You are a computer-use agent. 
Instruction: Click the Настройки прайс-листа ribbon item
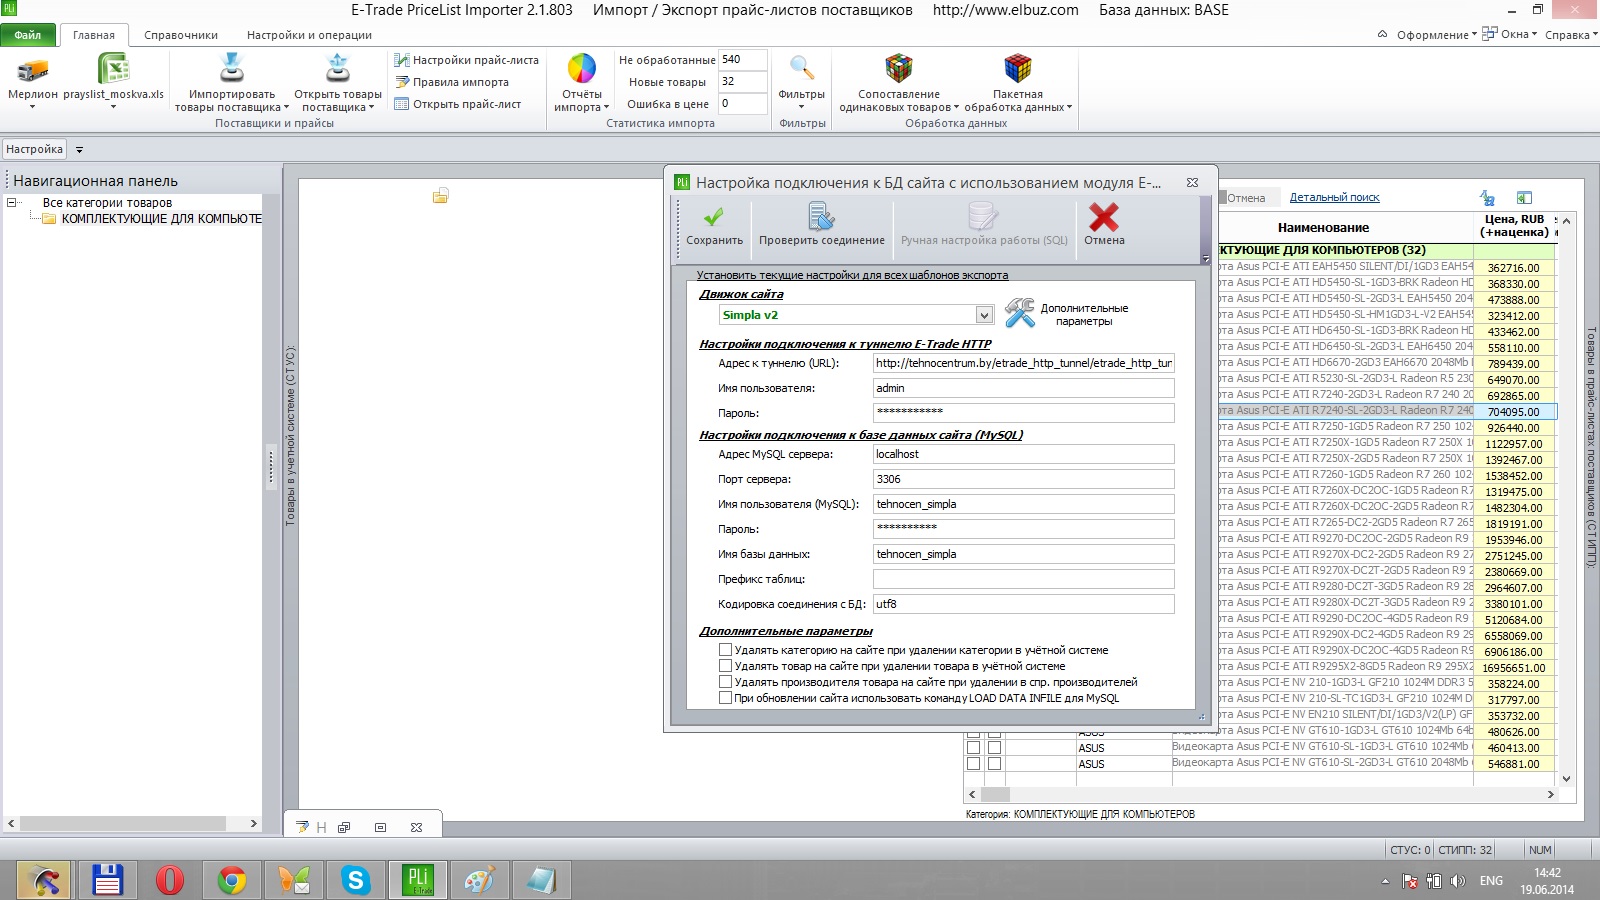pos(467,60)
